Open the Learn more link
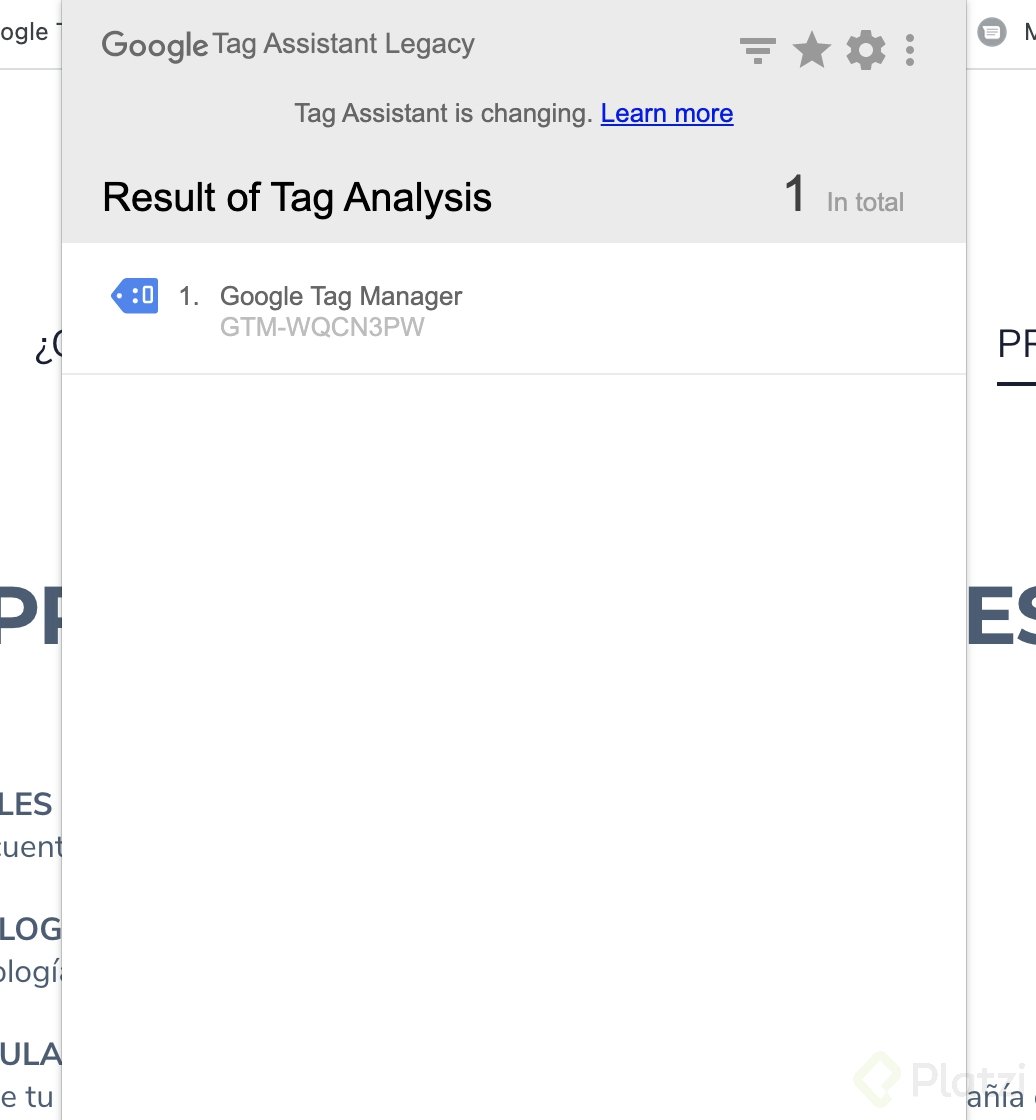The height and width of the screenshot is (1120, 1036). tap(667, 114)
